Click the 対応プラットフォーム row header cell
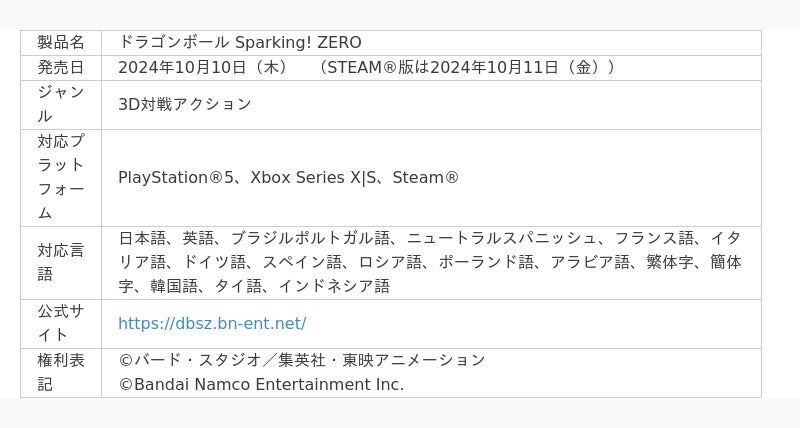Image resolution: width=800 pixels, height=428 pixels. point(61,177)
